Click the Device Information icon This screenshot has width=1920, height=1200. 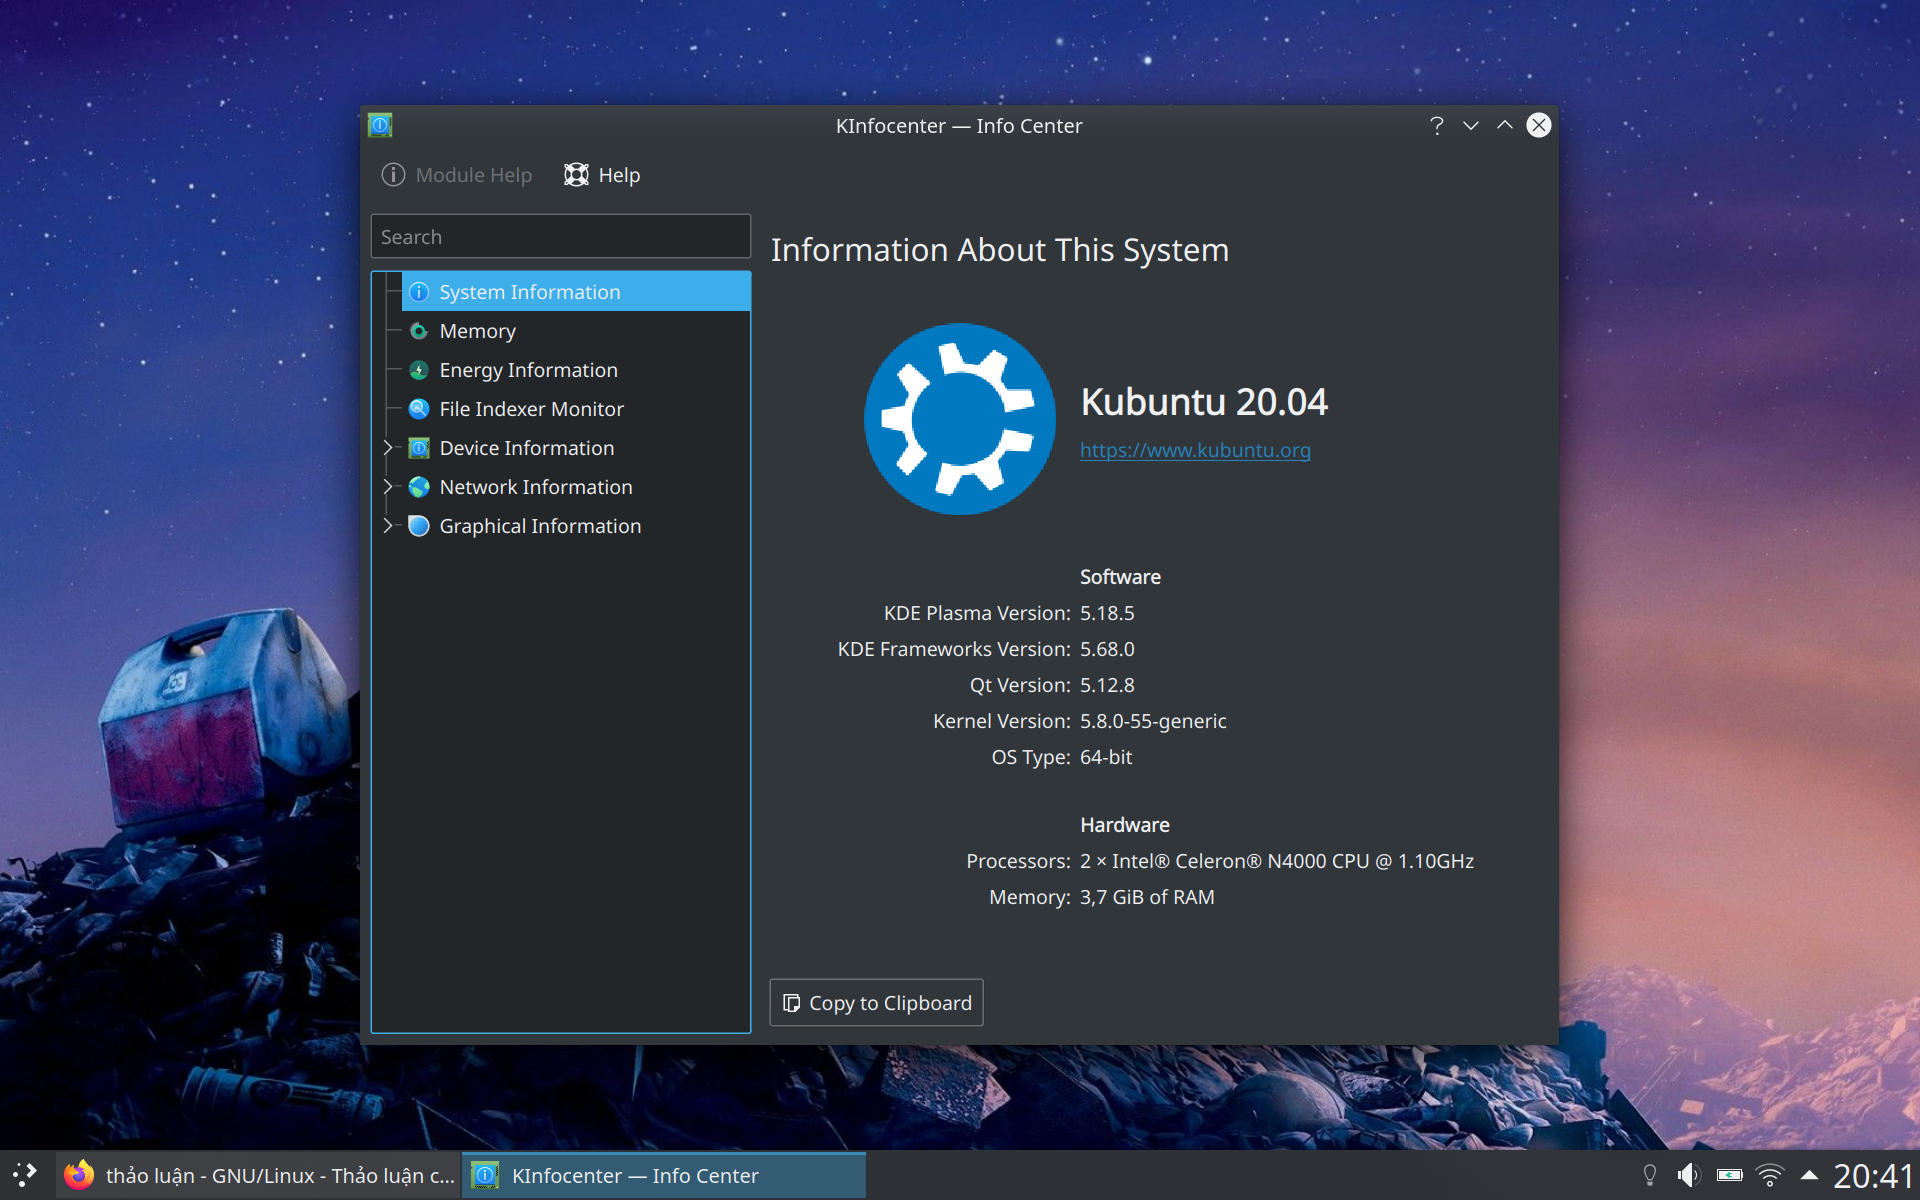point(419,448)
